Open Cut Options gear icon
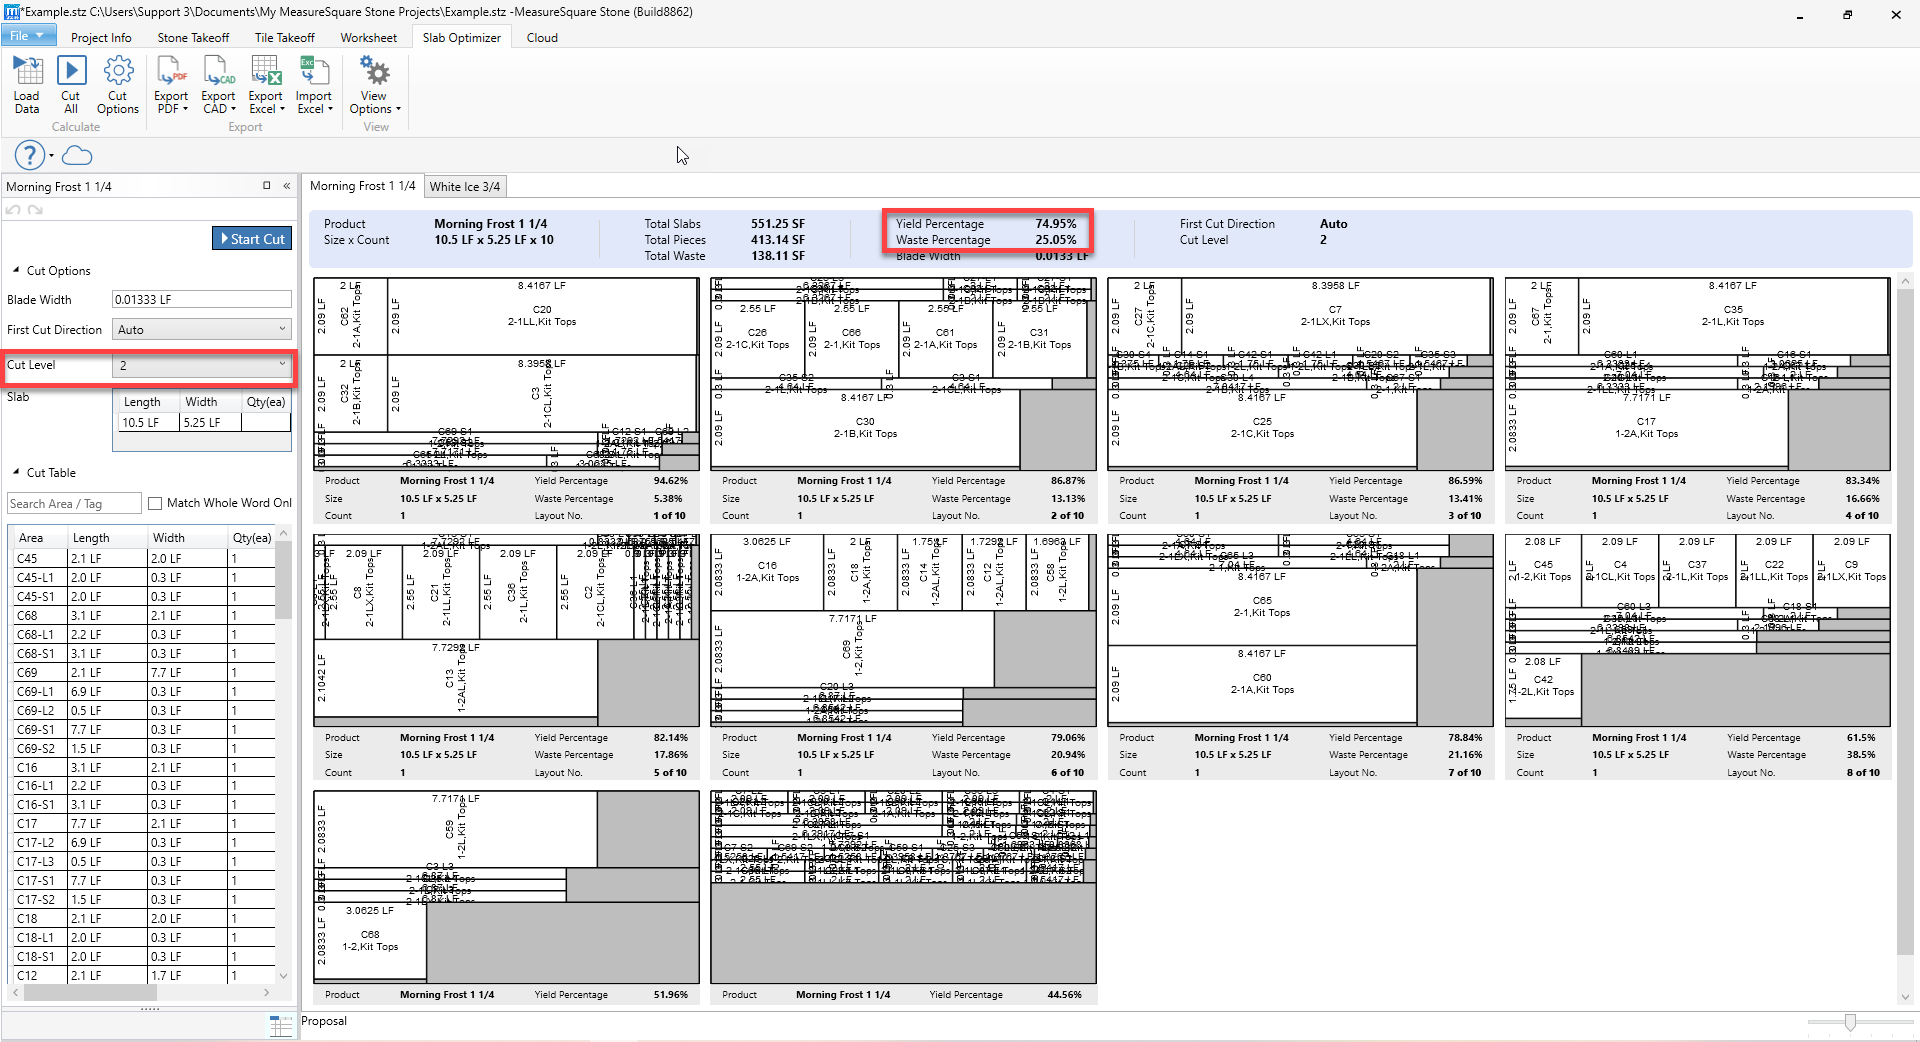This screenshot has height=1042, width=1920. 118,72
